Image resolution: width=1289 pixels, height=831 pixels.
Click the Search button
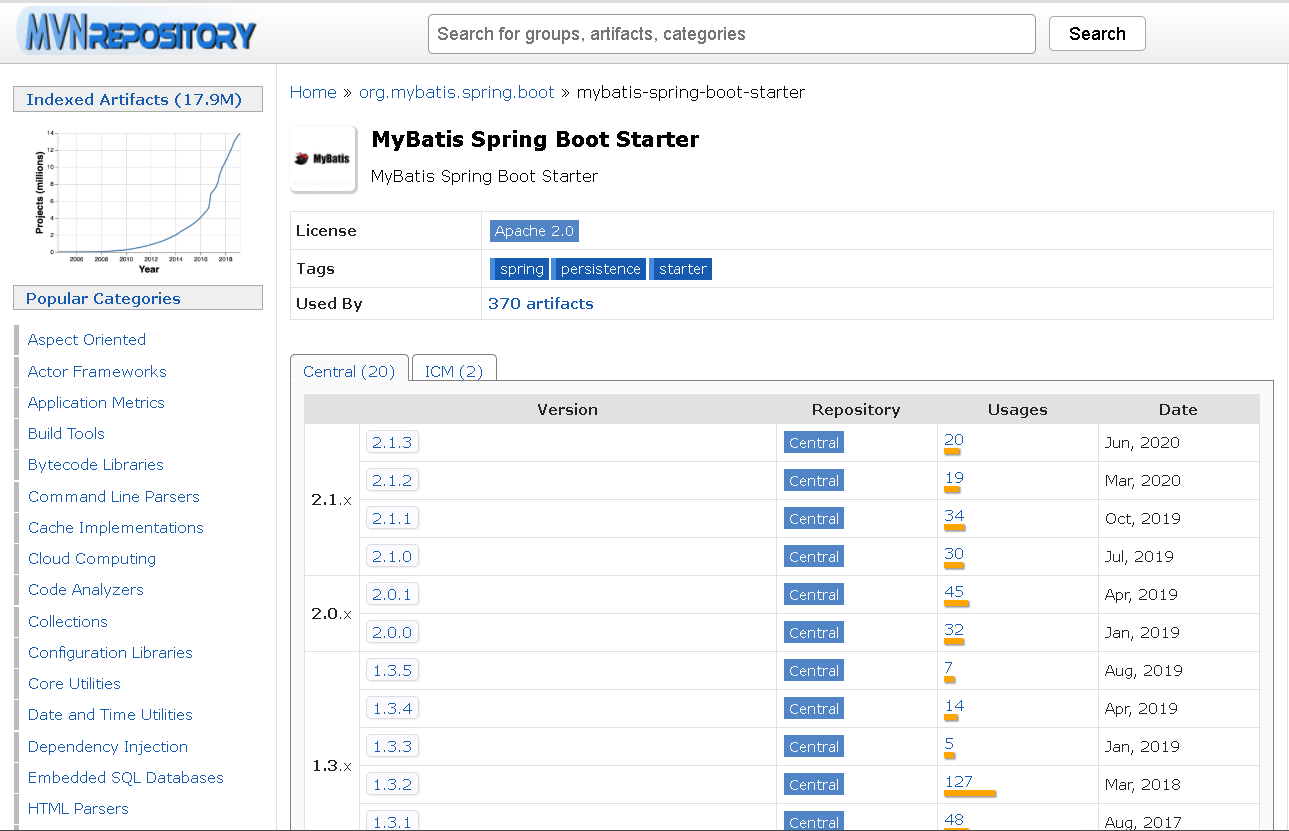click(1097, 34)
